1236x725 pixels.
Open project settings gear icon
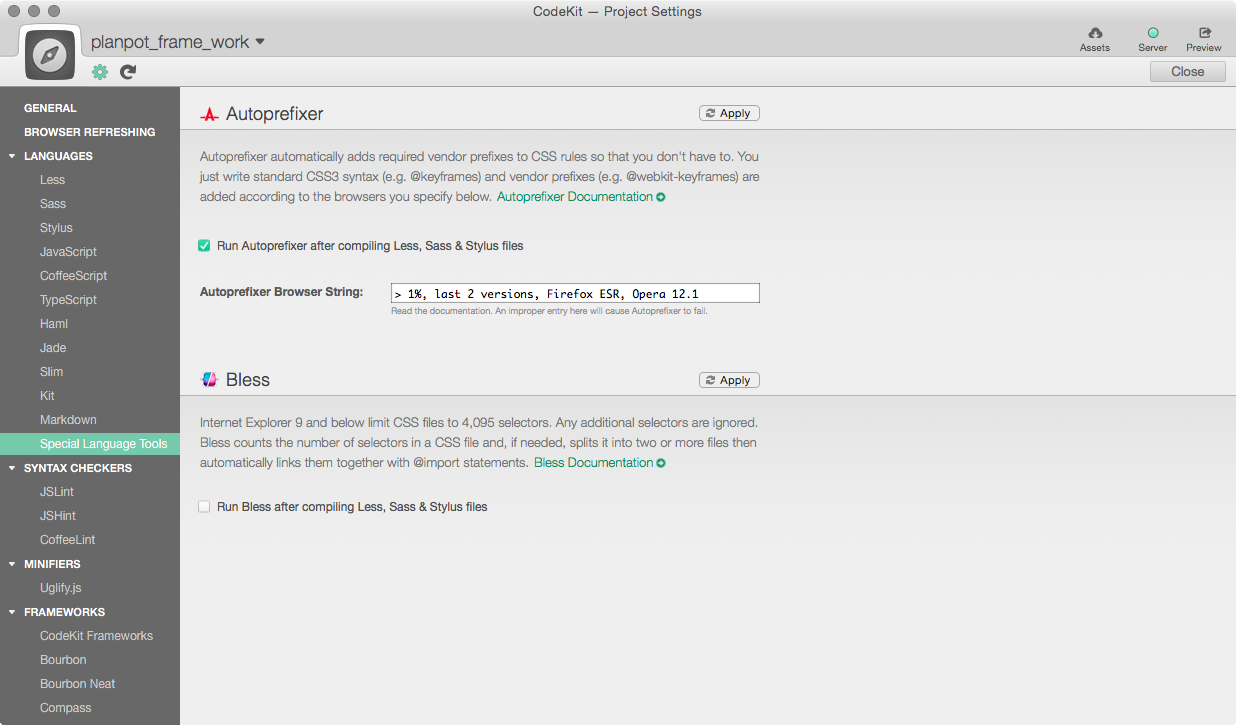[x=100, y=72]
